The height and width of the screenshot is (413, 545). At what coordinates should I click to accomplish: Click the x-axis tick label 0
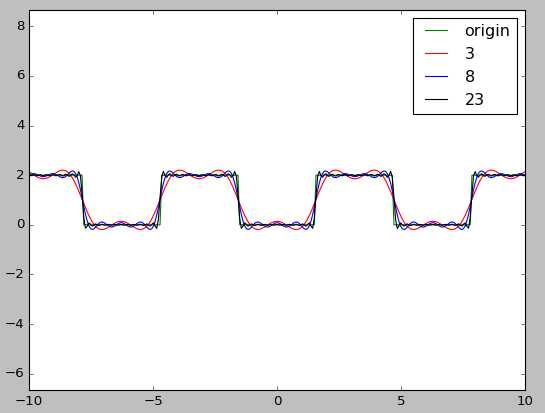277,401
